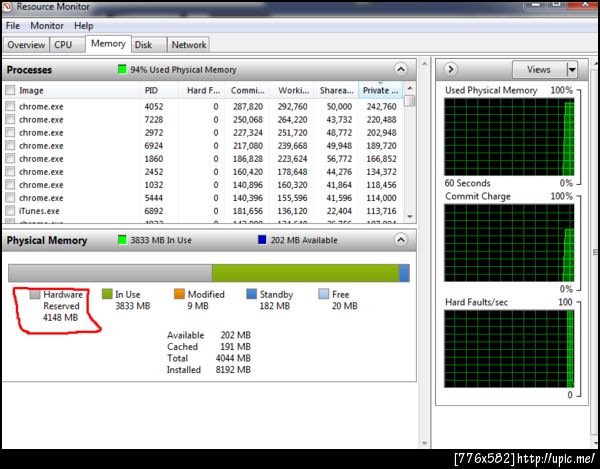This screenshot has width=600, height=469.
Task: Select the Memory tab
Action: [108, 44]
